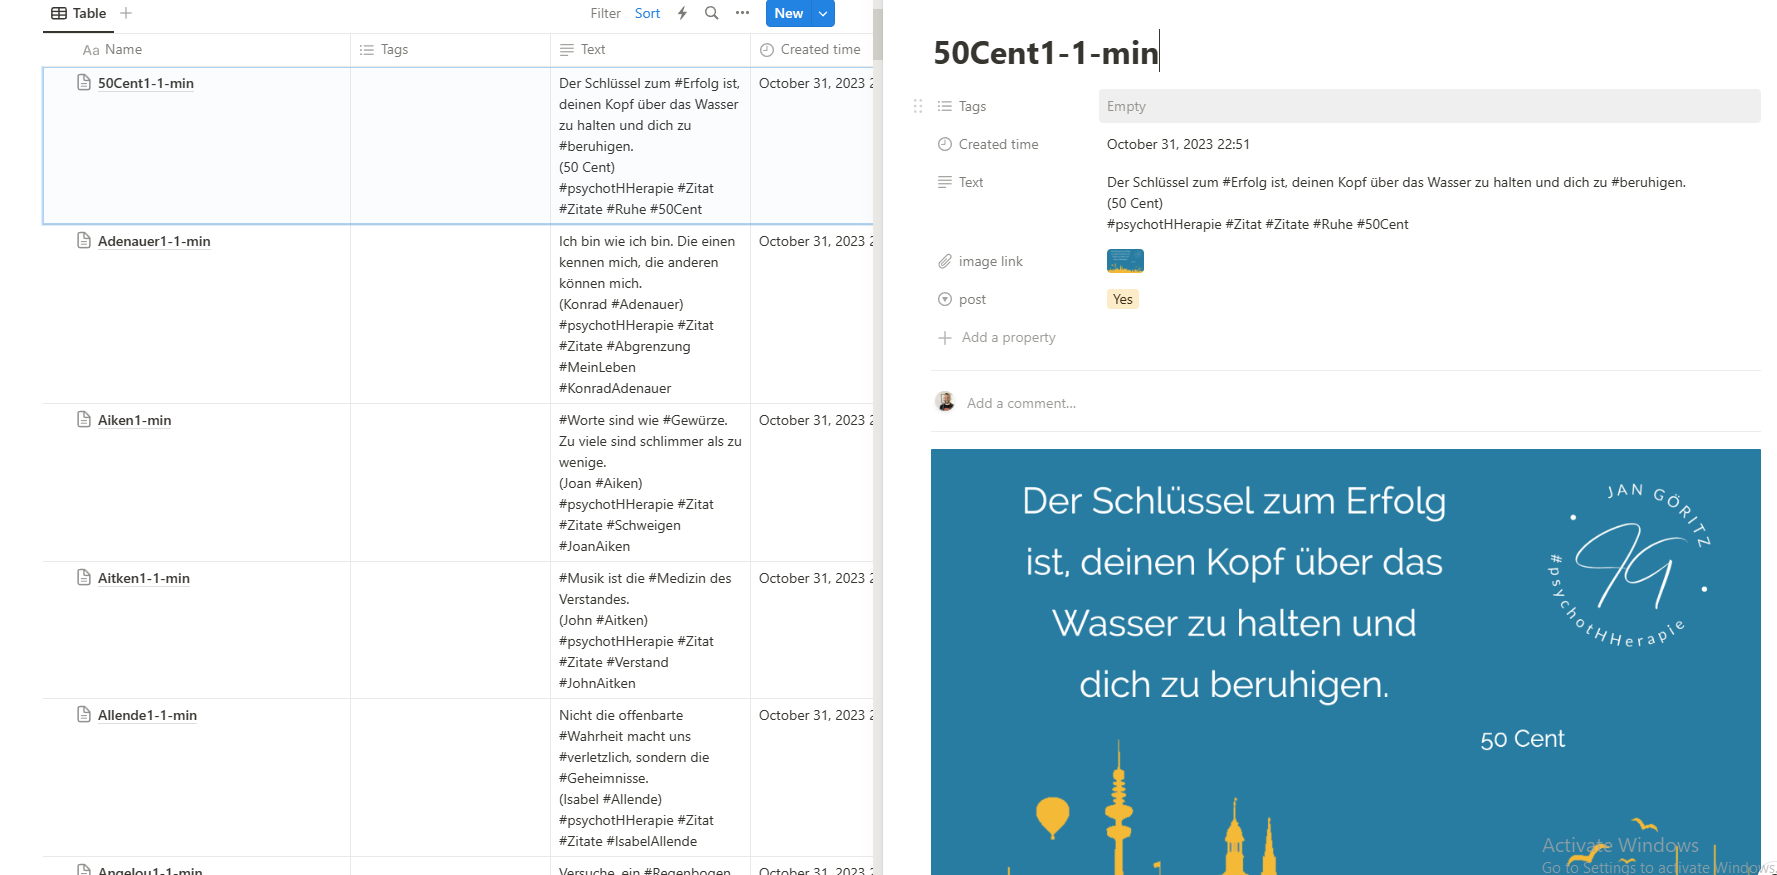Open the image link file thumbnail

point(1125,261)
